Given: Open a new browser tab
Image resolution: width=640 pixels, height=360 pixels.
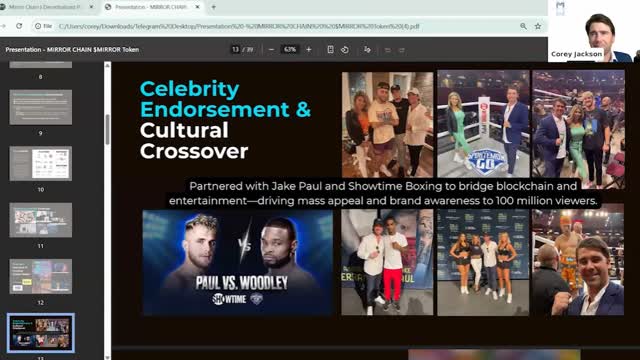Looking at the screenshot, I should coord(213,7).
